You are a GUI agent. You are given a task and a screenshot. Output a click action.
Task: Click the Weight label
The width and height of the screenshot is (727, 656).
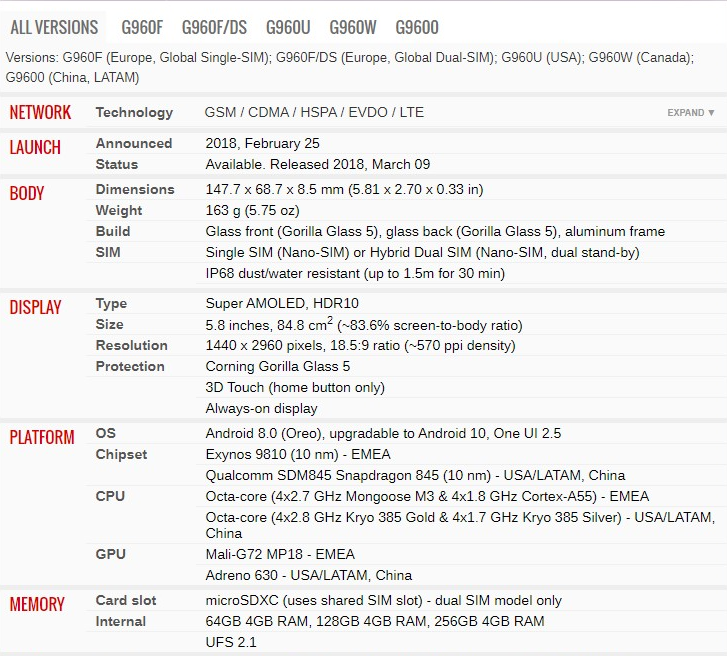point(119,210)
